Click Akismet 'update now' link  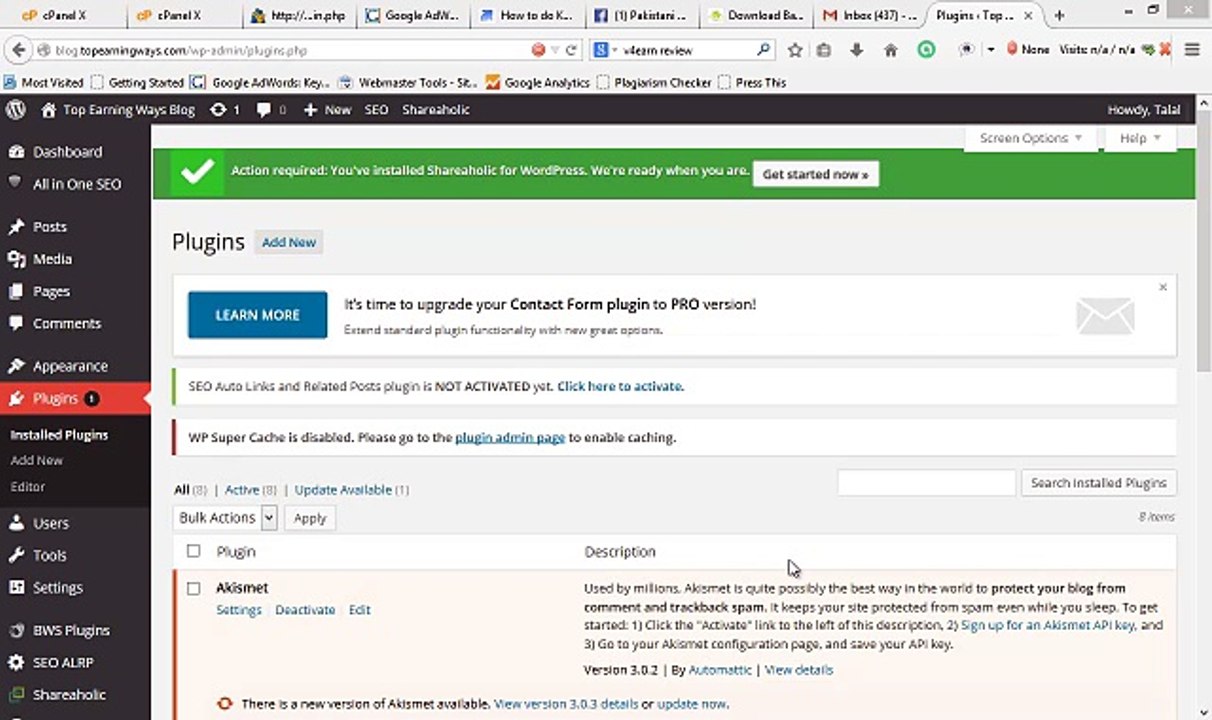692,704
